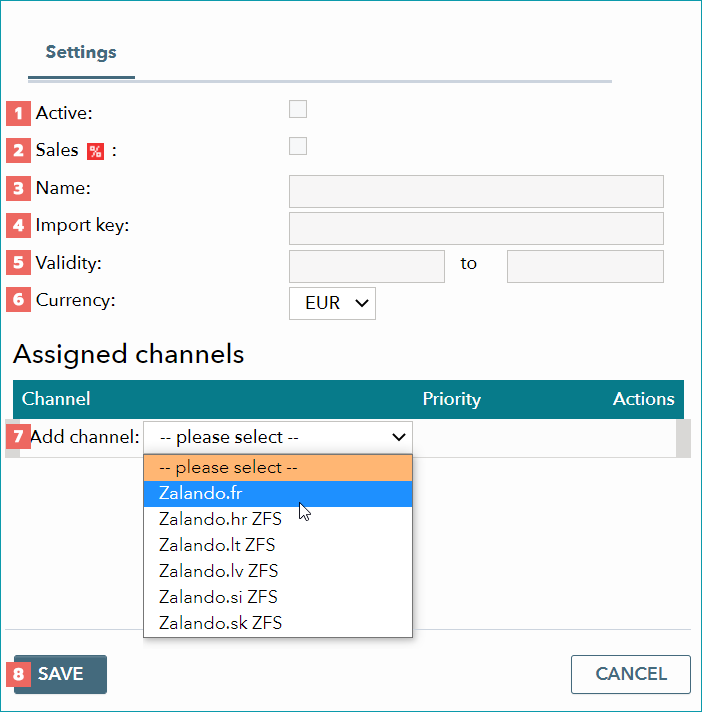Image resolution: width=702 pixels, height=712 pixels.
Task: Click the Assigned channels heading
Action: click(x=129, y=355)
